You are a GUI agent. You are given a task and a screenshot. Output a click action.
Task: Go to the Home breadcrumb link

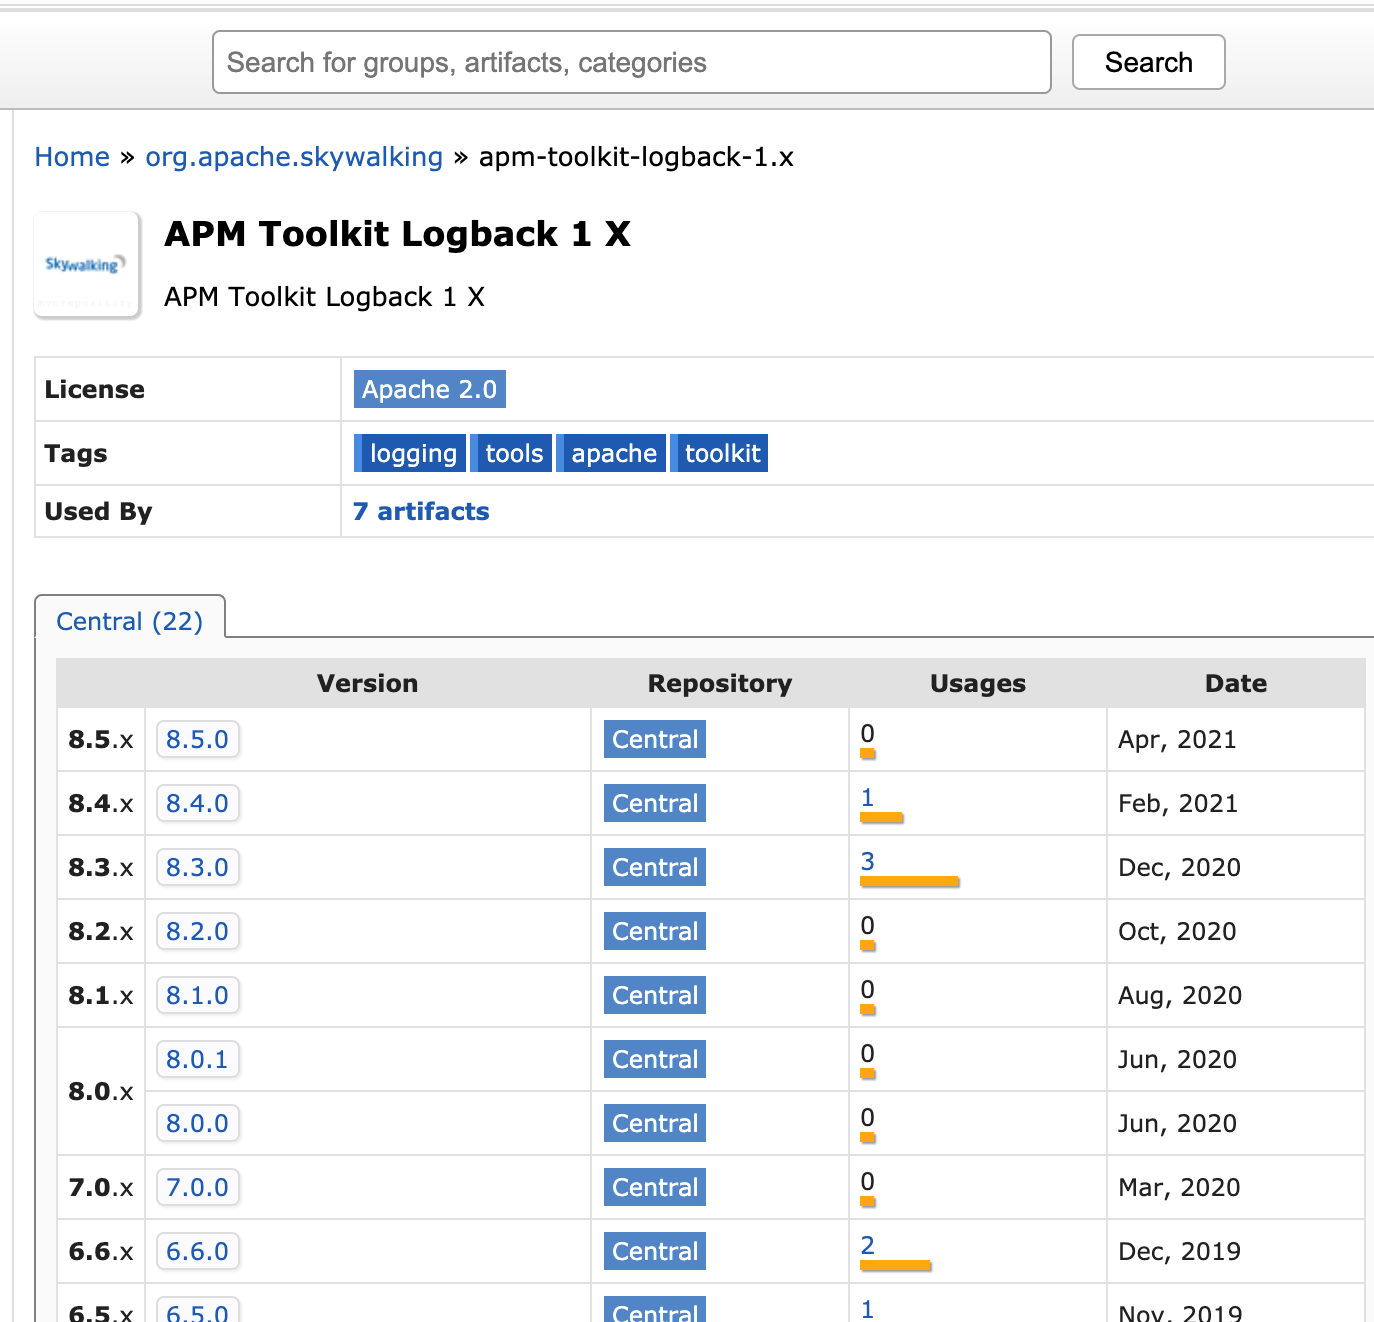point(72,157)
